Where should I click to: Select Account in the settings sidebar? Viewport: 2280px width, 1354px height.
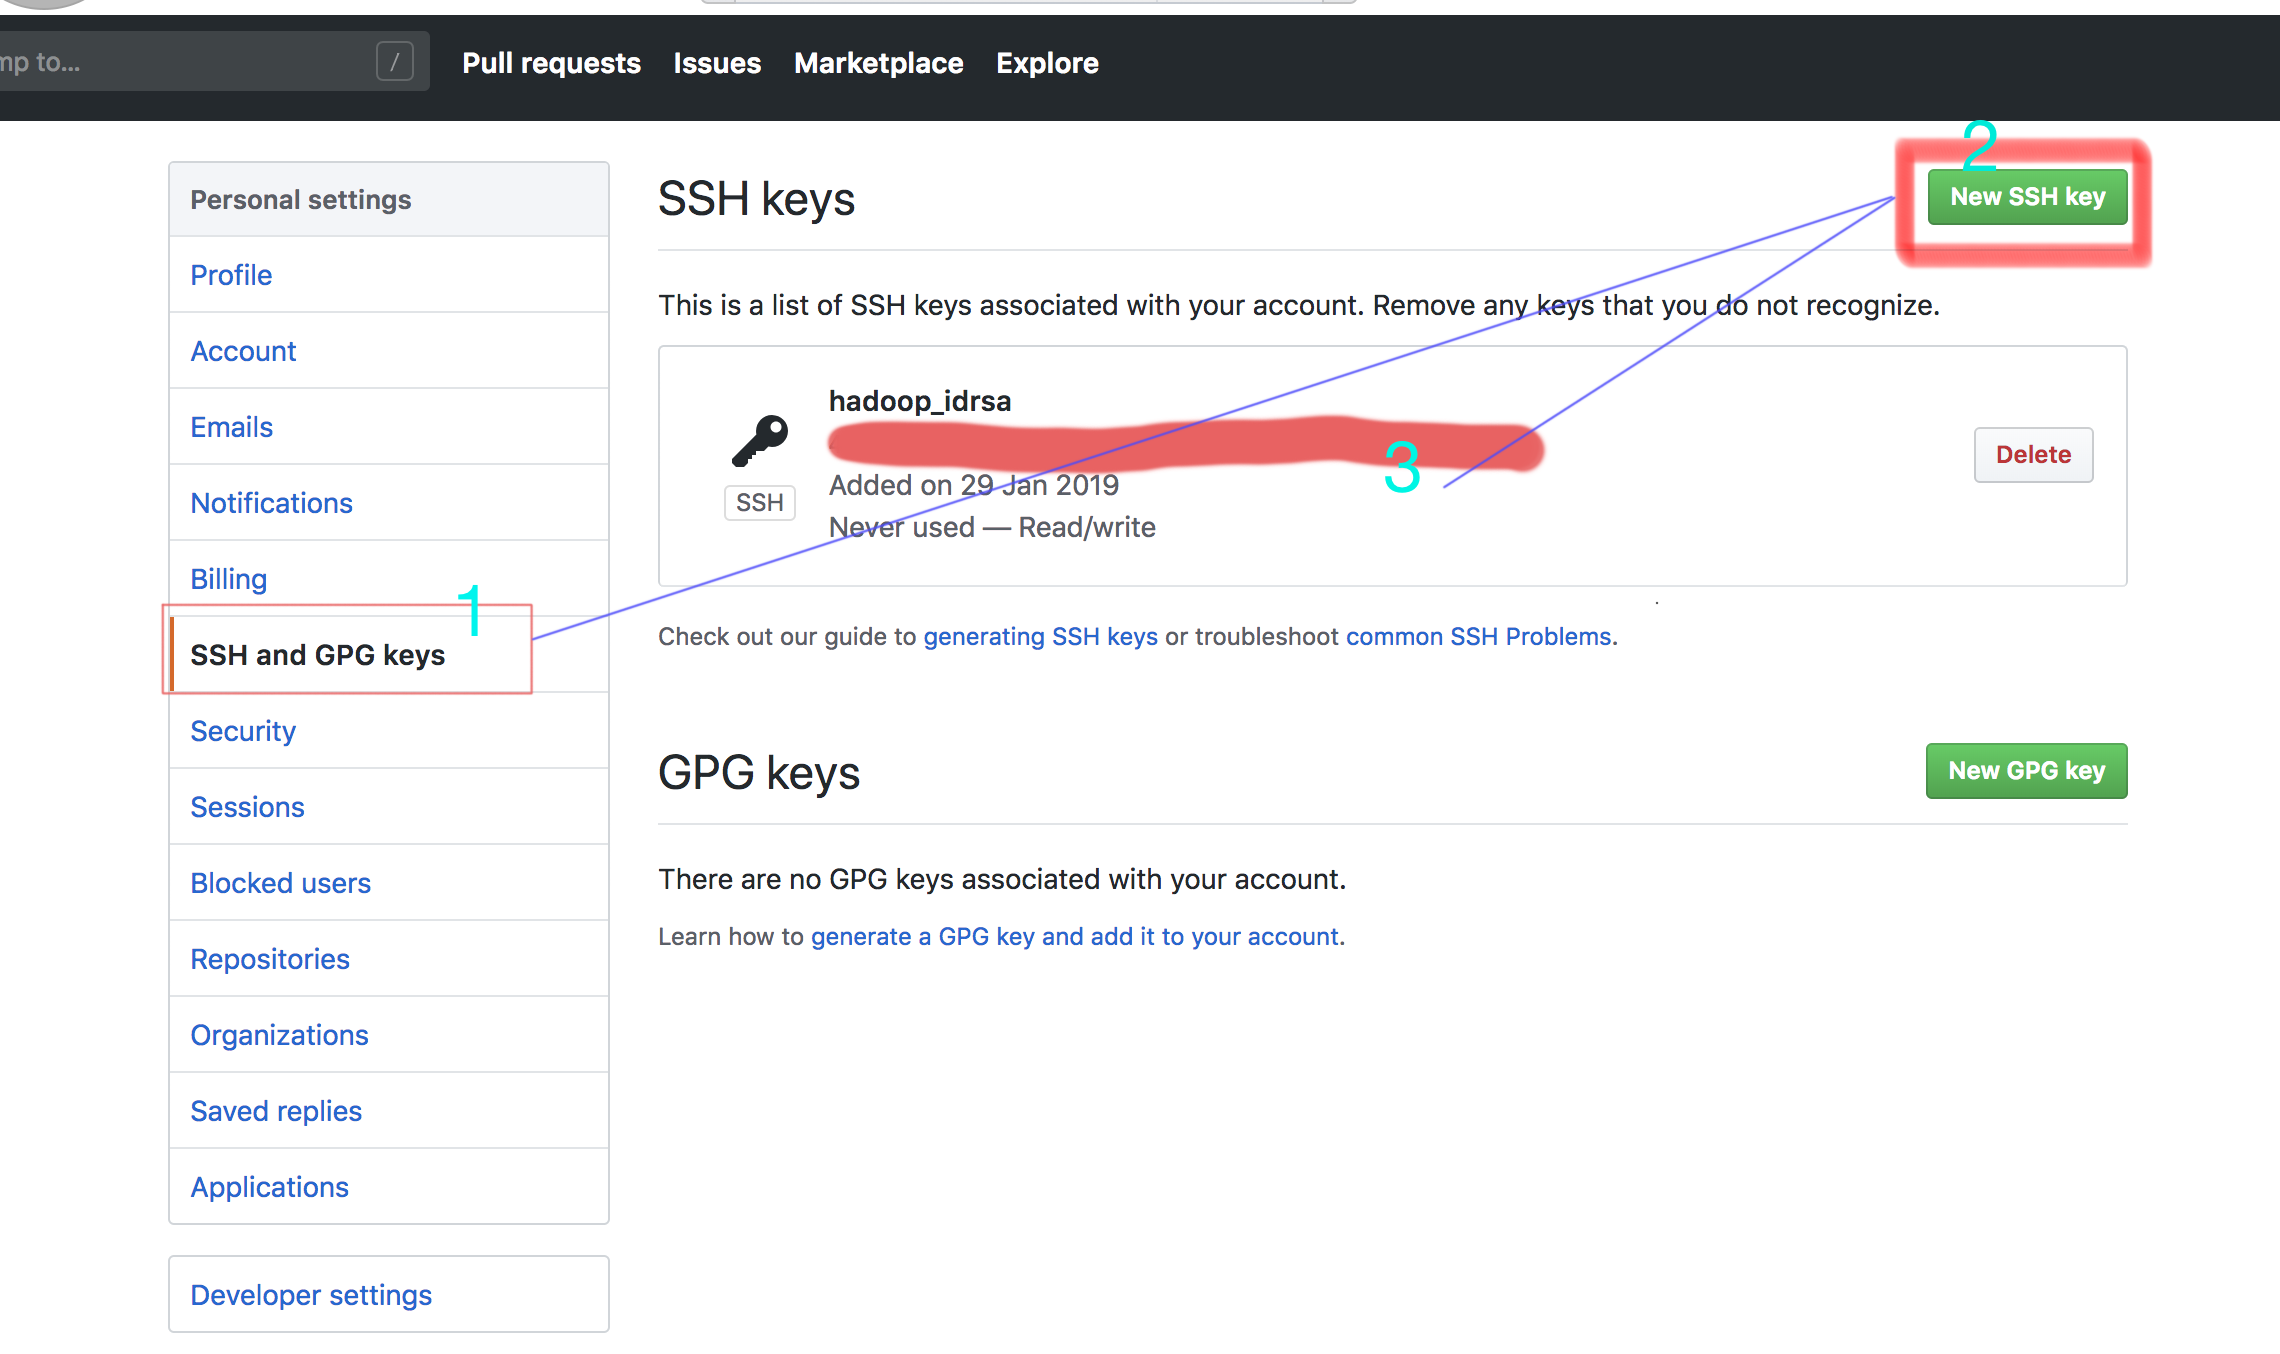(x=389, y=351)
